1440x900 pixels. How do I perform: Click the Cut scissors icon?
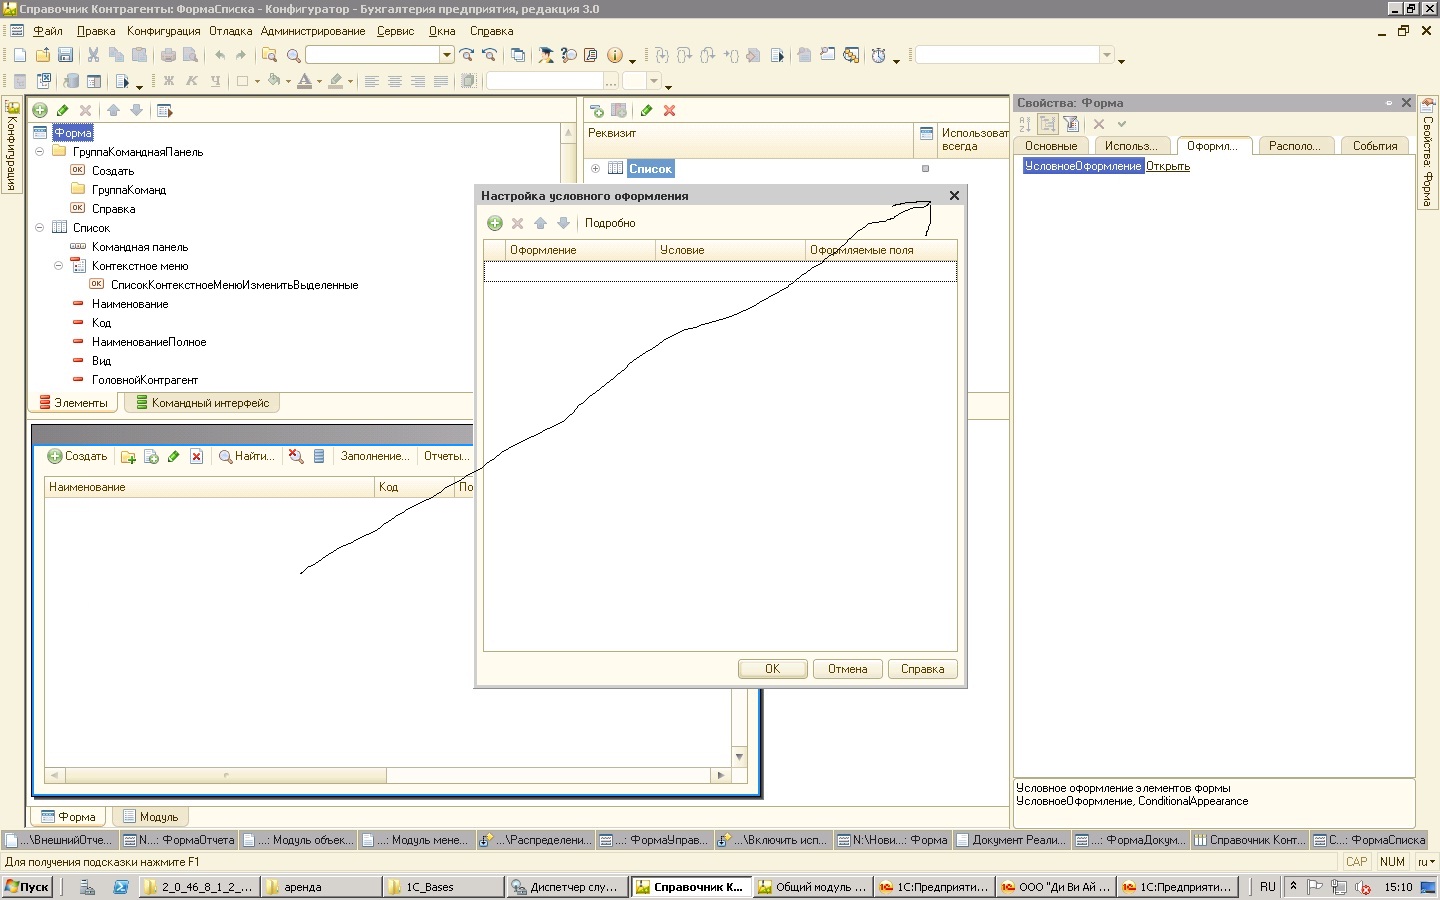point(93,55)
